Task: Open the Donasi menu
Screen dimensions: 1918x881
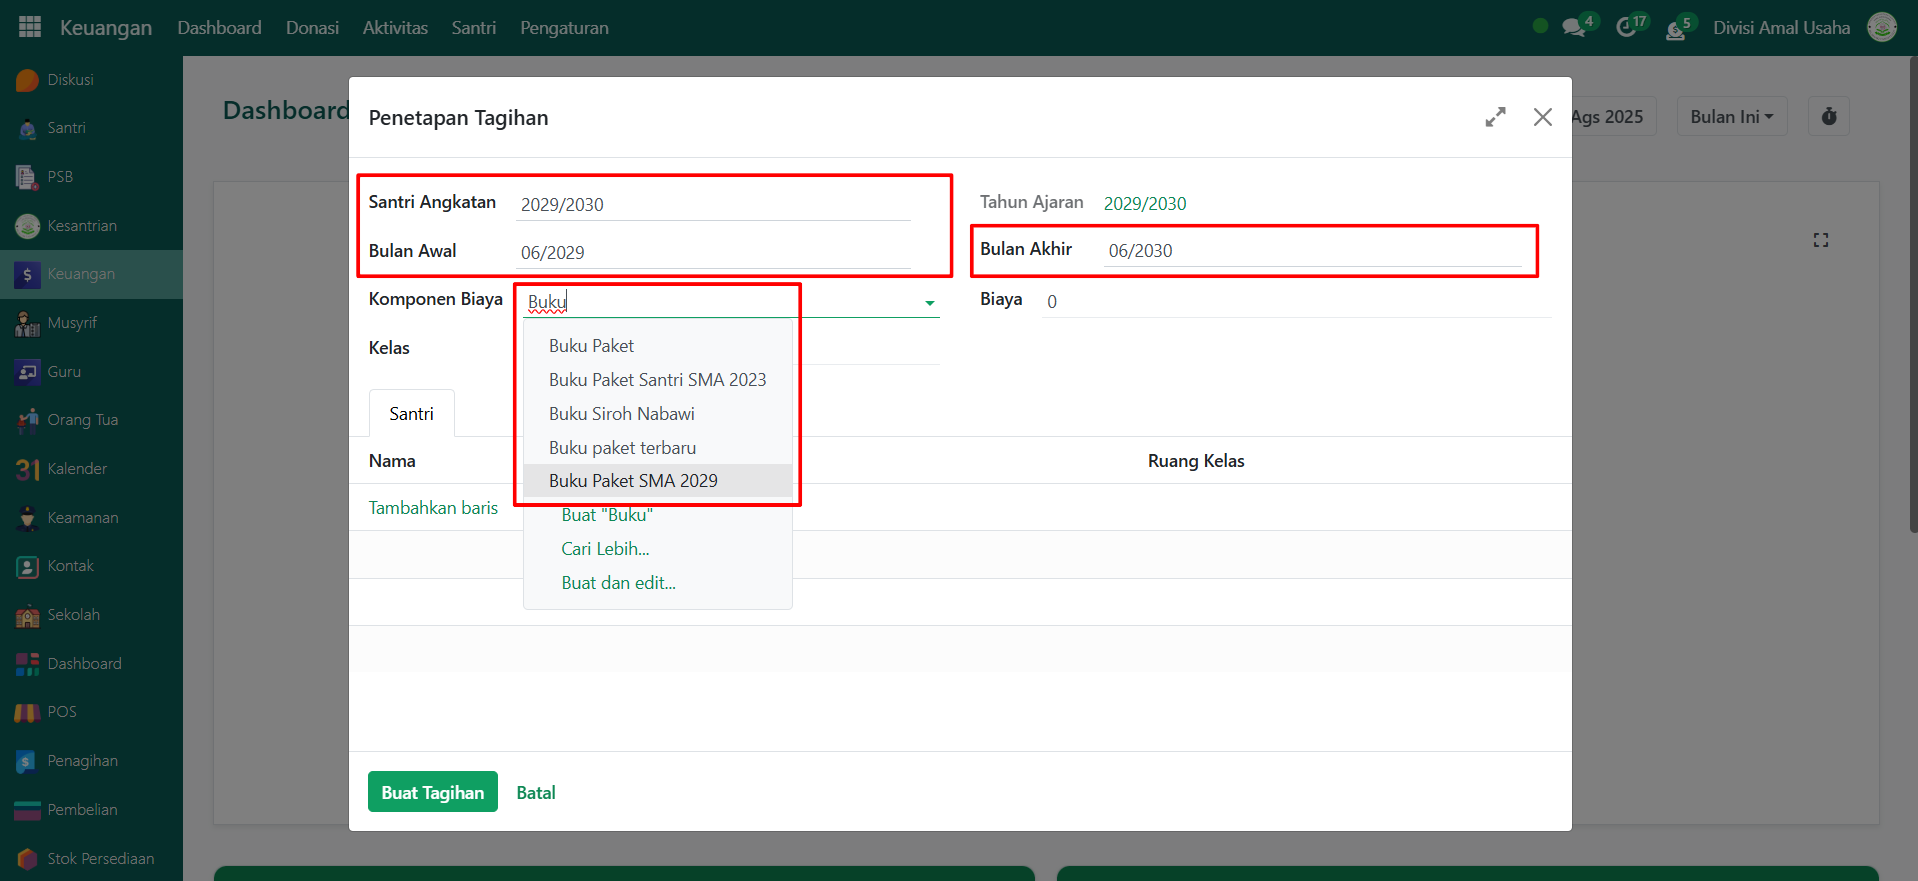Action: (312, 28)
